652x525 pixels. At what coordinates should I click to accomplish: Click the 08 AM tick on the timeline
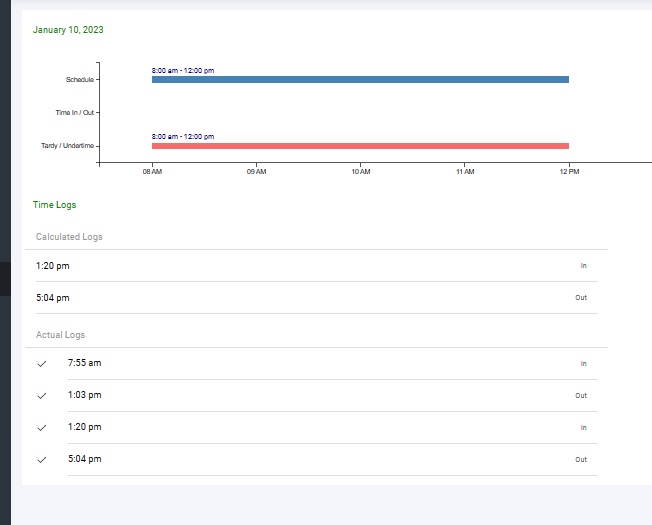click(152, 173)
